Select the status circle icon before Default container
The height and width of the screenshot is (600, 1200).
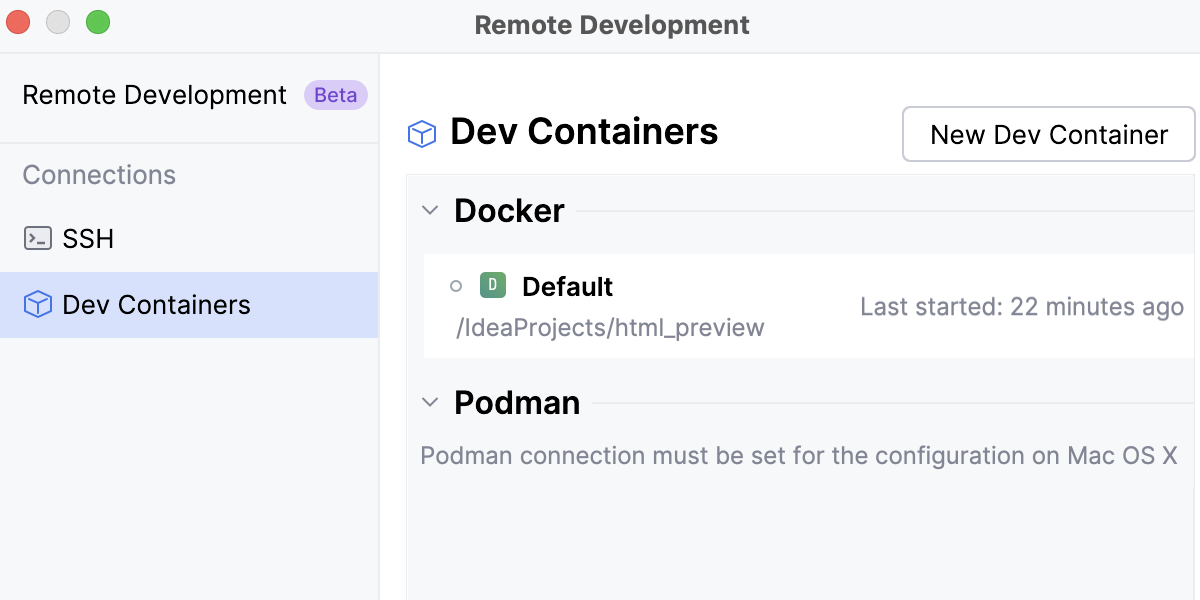point(456,286)
